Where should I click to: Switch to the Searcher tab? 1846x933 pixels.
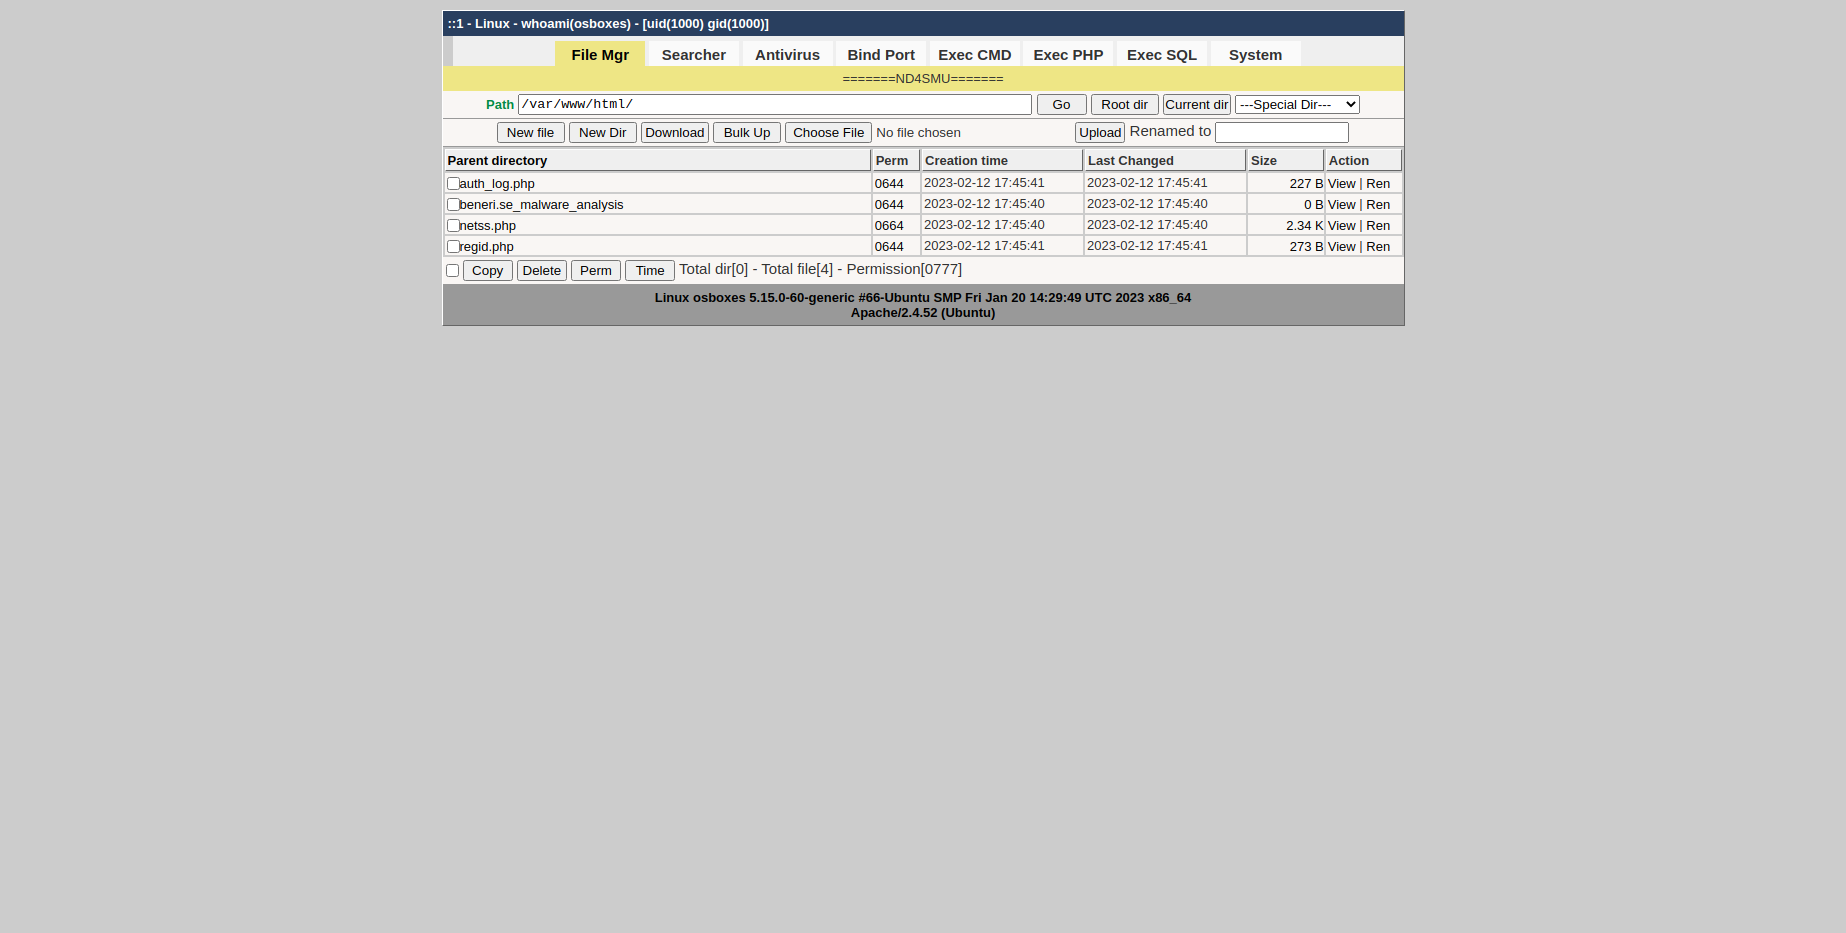click(x=693, y=55)
